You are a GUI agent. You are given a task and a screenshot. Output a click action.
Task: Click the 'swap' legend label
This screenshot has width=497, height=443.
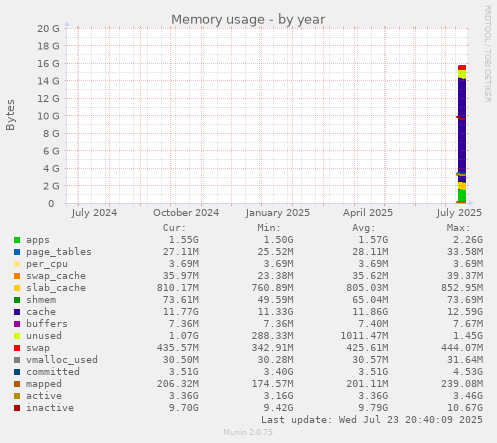click(x=38, y=348)
